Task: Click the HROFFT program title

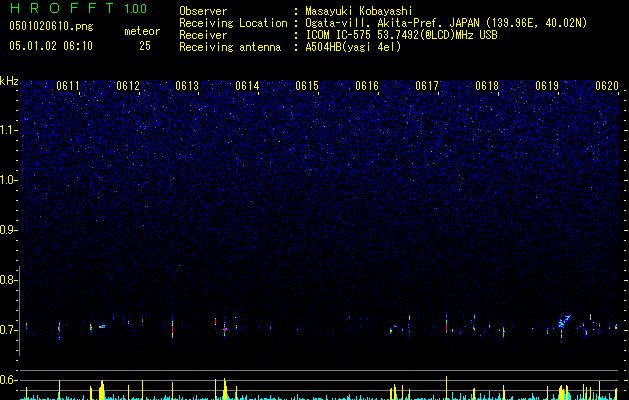Action: [61, 8]
